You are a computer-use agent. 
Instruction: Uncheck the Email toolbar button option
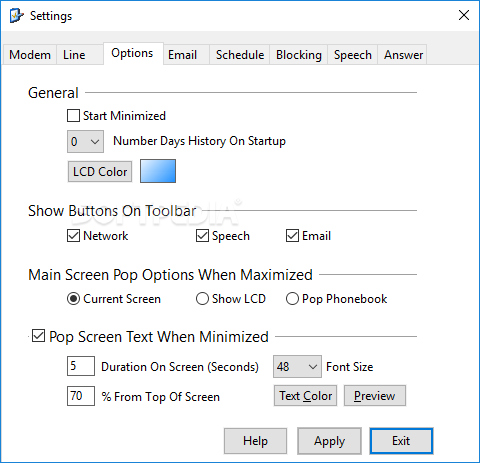tap(292, 236)
